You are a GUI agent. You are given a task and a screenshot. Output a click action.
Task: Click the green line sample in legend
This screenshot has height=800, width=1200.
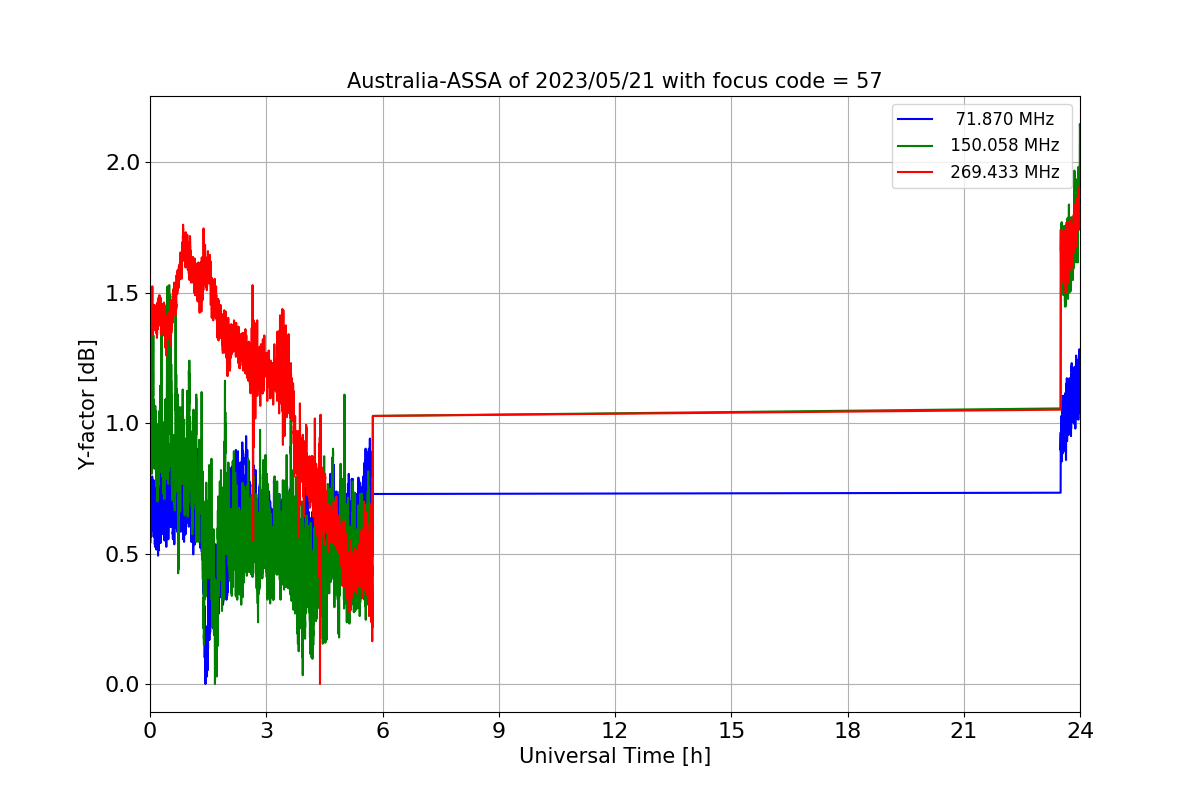pos(915,146)
